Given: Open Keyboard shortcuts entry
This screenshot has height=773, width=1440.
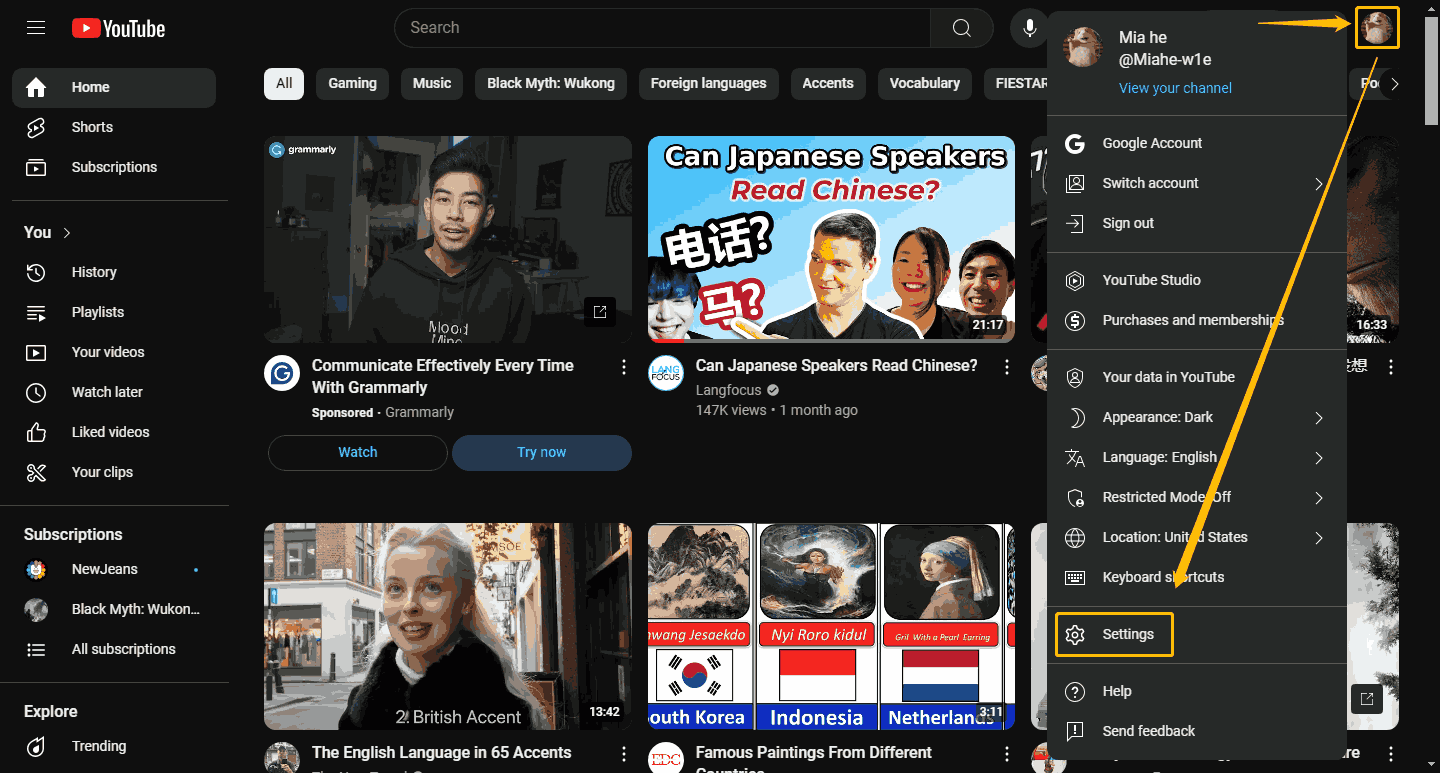Looking at the screenshot, I should (1197, 577).
